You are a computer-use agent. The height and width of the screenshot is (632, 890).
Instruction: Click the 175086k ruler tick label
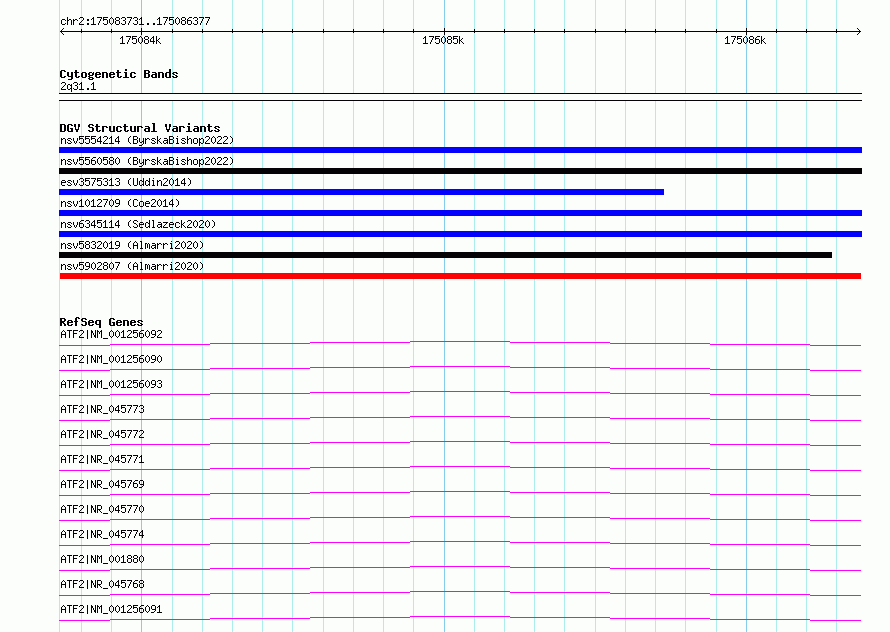(x=745, y=40)
